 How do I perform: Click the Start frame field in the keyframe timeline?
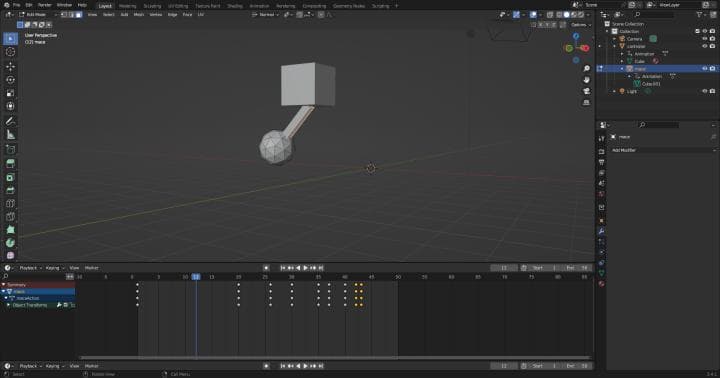click(544, 268)
